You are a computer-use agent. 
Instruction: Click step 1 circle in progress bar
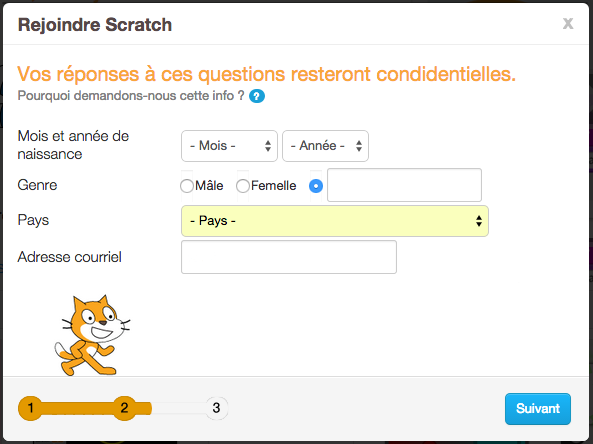[30, 408]
